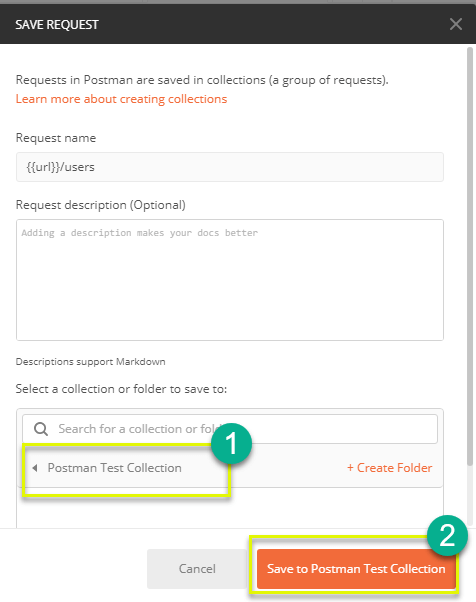Close the Save Request dialog
The height and width of the screenshot is (602, 476).
(x=456, y=24)
